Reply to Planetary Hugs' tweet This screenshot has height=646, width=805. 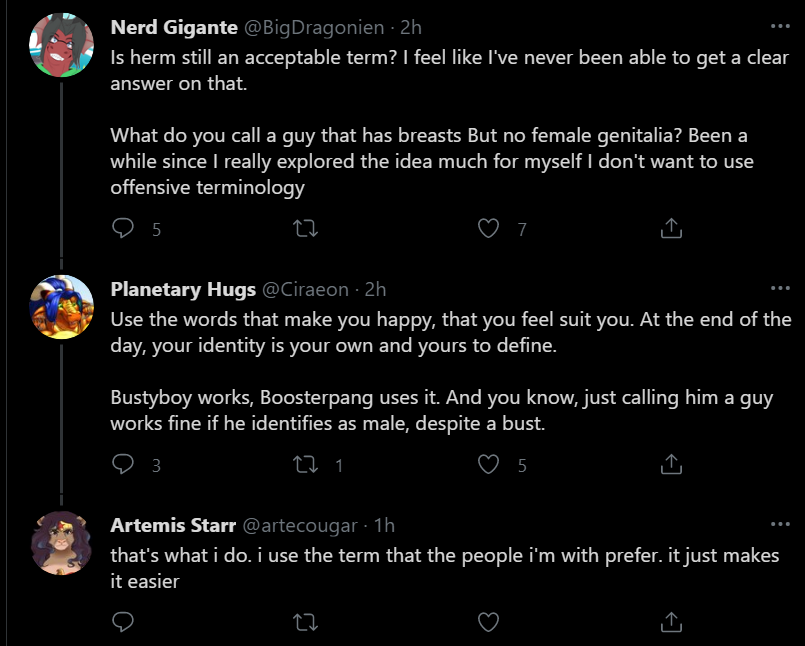coord(123,464)
